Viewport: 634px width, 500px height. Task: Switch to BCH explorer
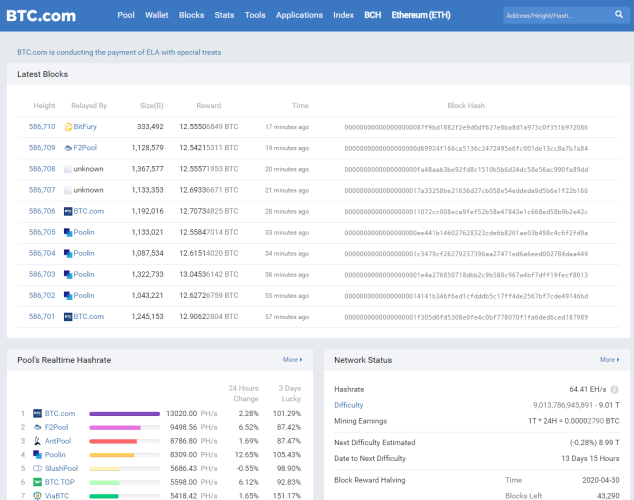pyautogui.click(x=372, y=15)
